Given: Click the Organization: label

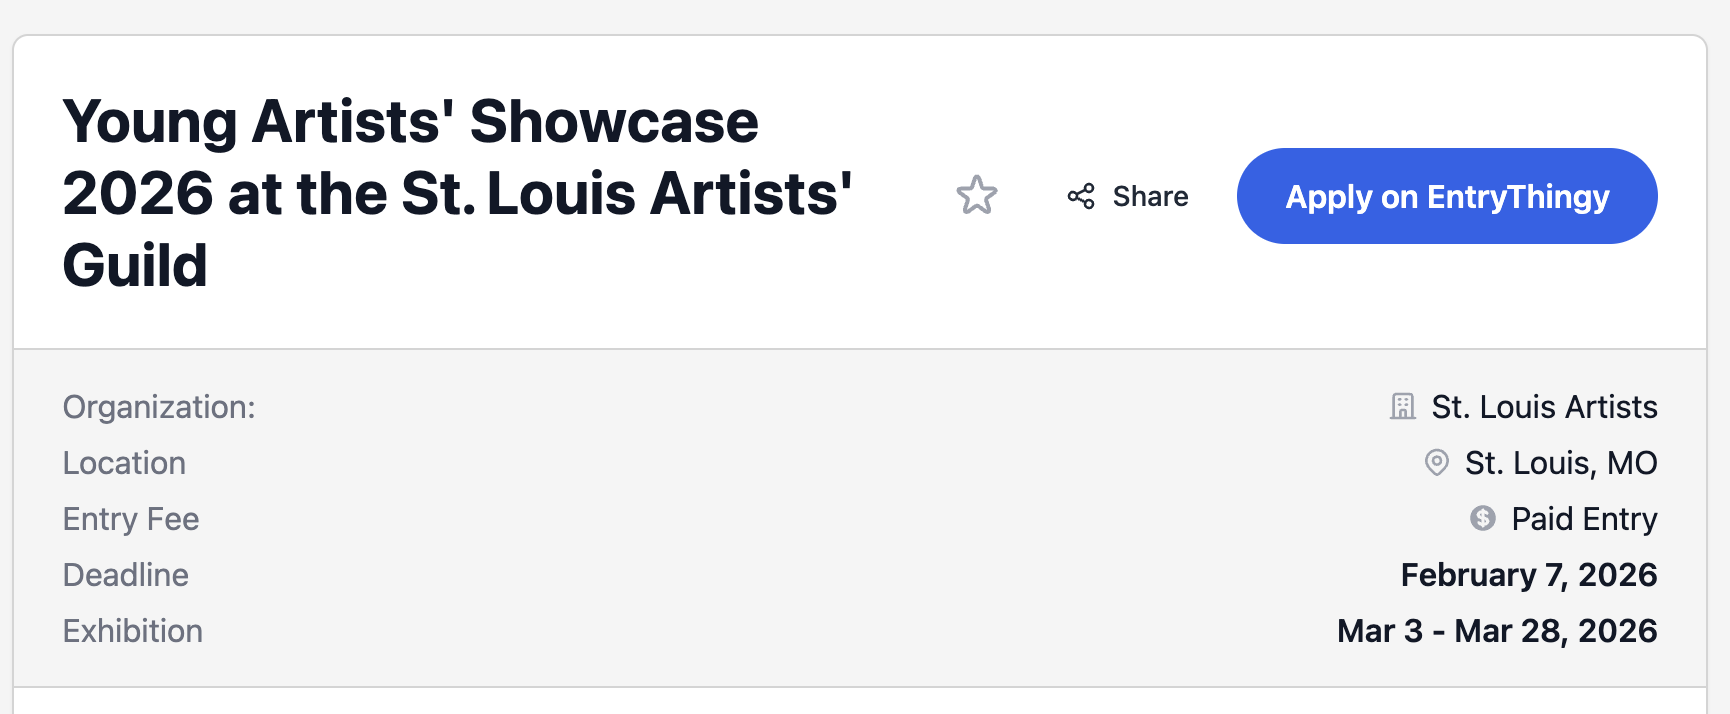Looking at the screenshot, I should coord(159,407).
